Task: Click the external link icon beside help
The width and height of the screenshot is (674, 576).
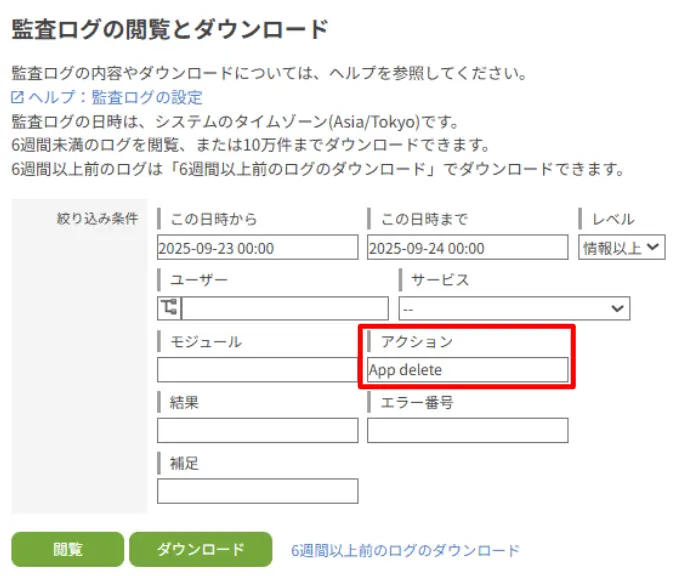Action: pos(18,98)
